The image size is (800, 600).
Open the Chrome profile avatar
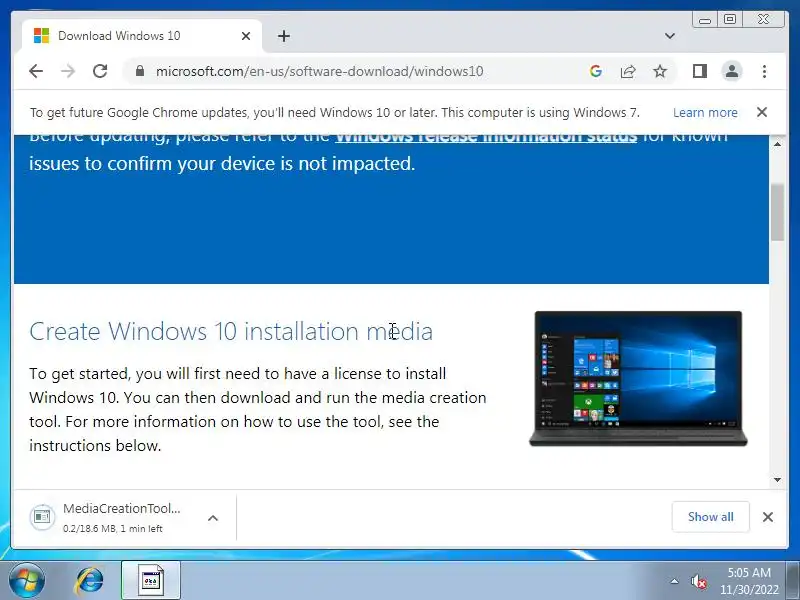[x=732, y=71]
